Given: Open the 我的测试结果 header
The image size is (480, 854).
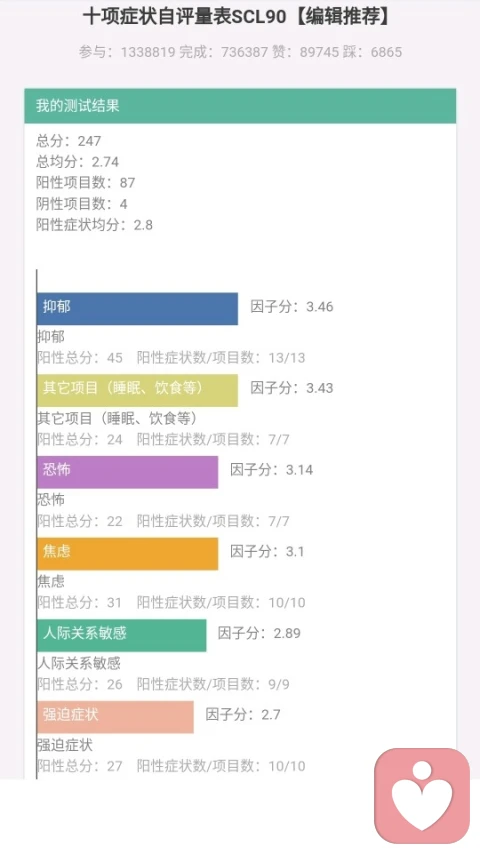Looking at the screenshot, I should (240, 106).
